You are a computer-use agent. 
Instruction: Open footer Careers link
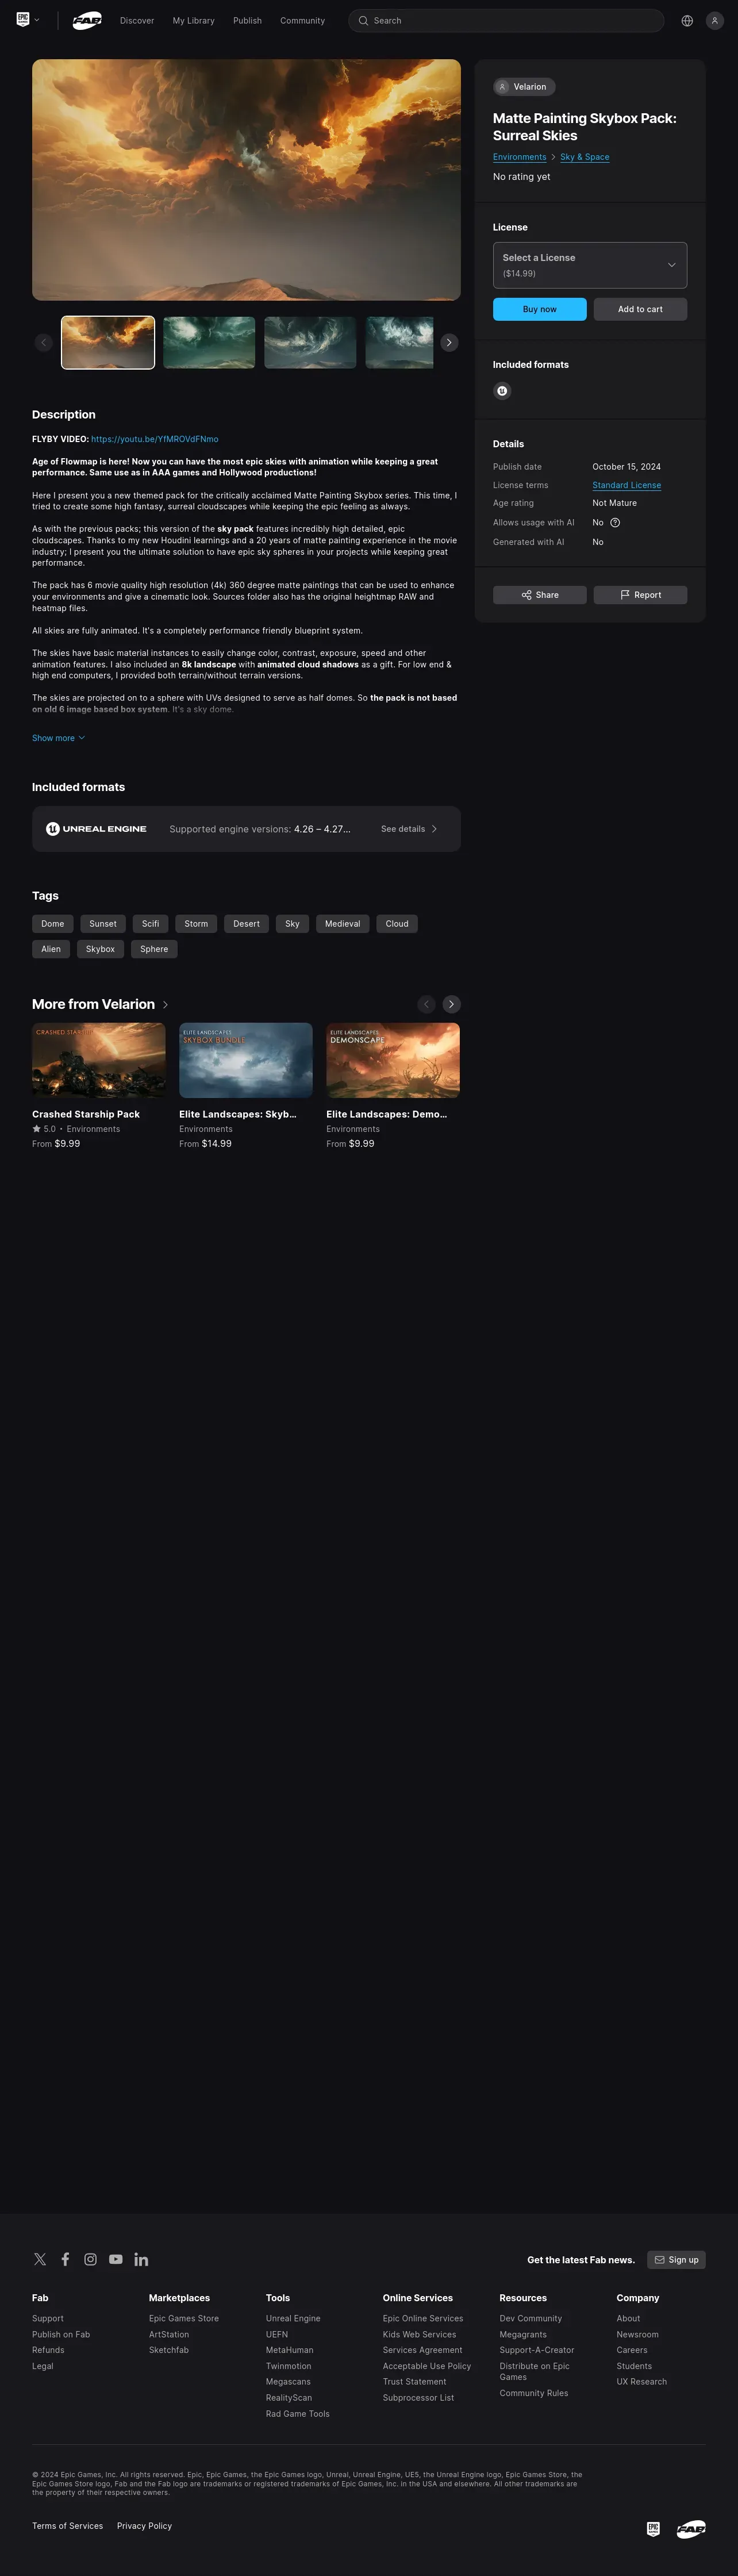coord(632,2350)
